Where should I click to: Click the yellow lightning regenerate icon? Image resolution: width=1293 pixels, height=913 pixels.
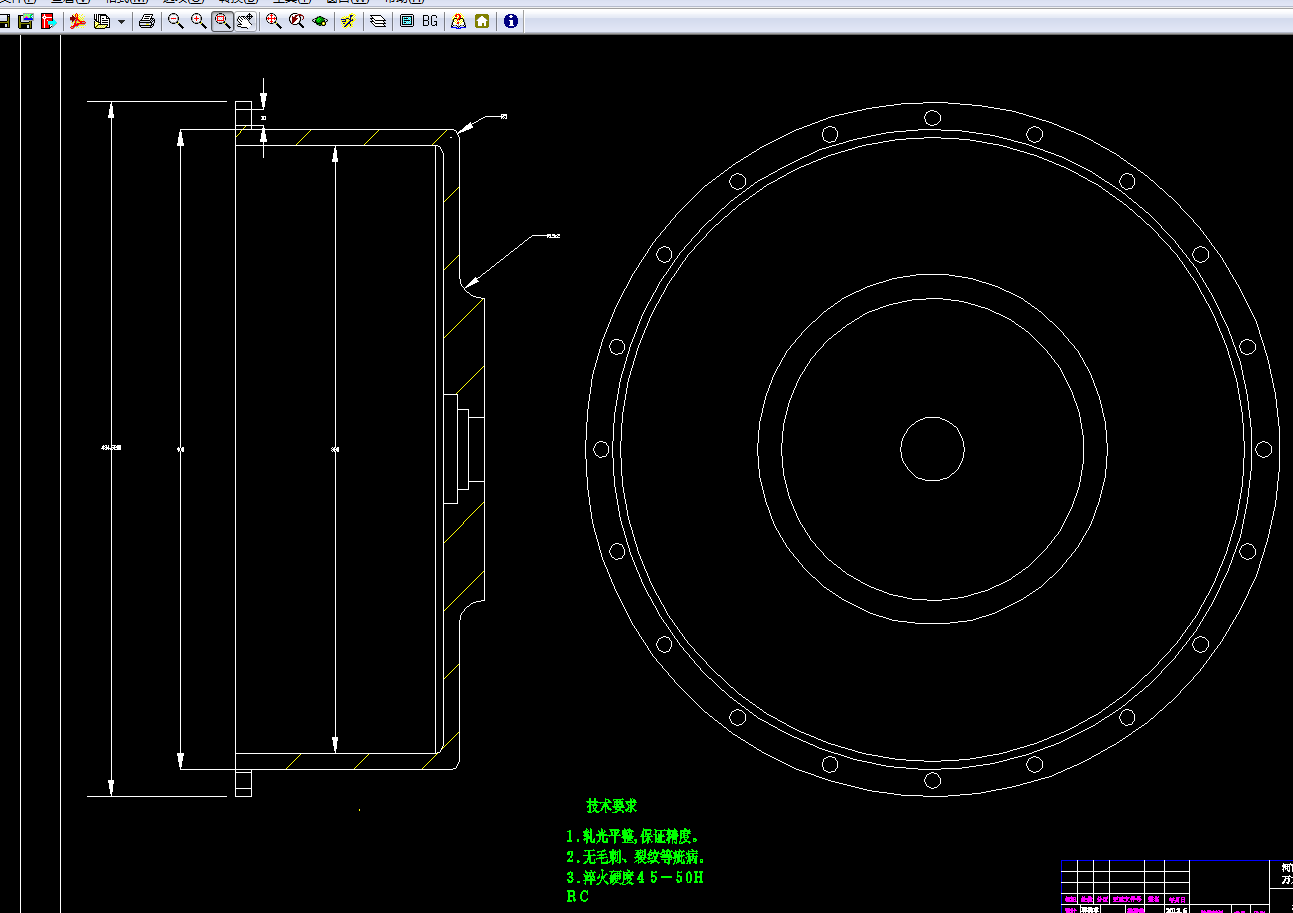point(348,21)
